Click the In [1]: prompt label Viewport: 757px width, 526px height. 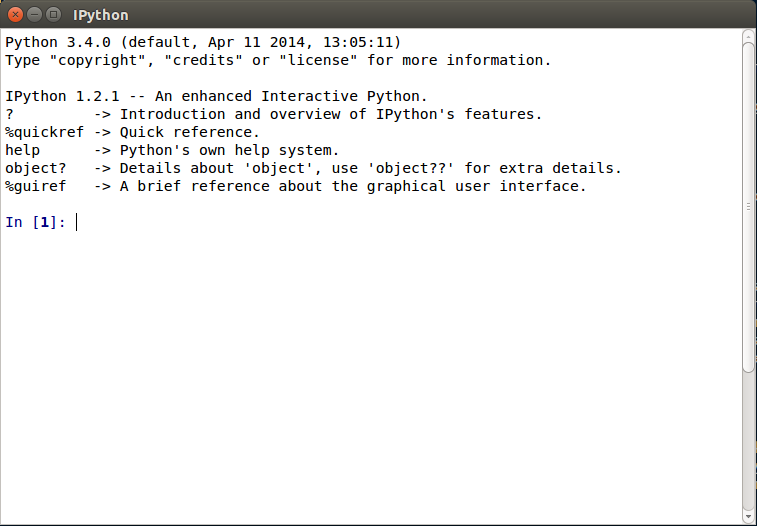click(x=35, y=222)
